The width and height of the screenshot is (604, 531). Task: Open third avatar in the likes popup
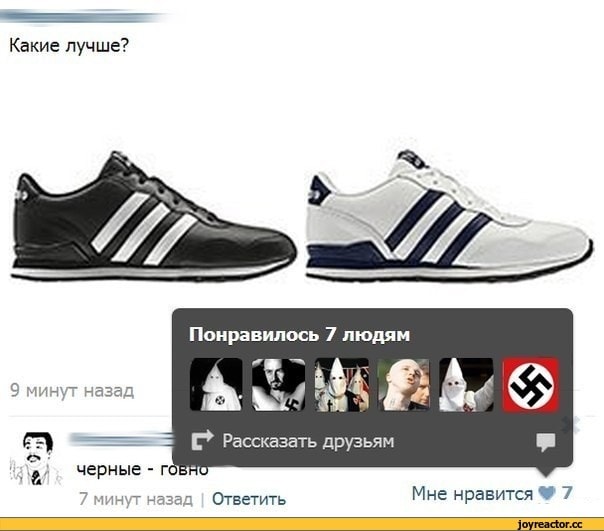[341, 385]
